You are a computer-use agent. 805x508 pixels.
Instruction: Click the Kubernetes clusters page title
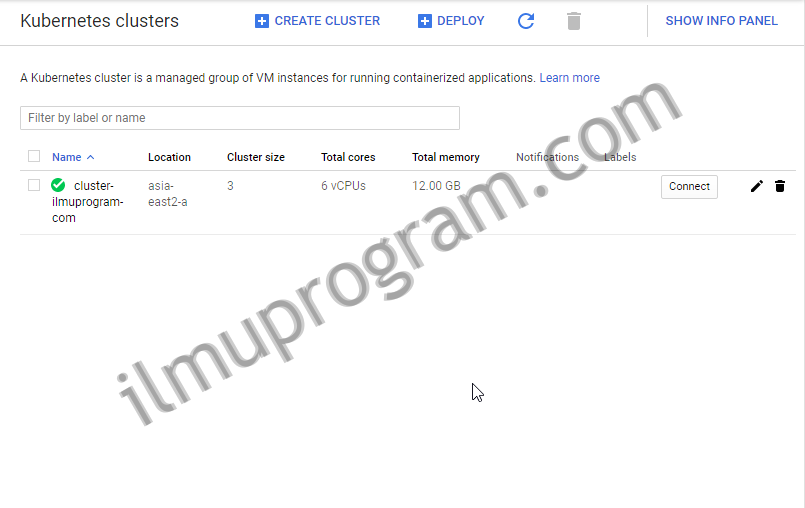100,21
